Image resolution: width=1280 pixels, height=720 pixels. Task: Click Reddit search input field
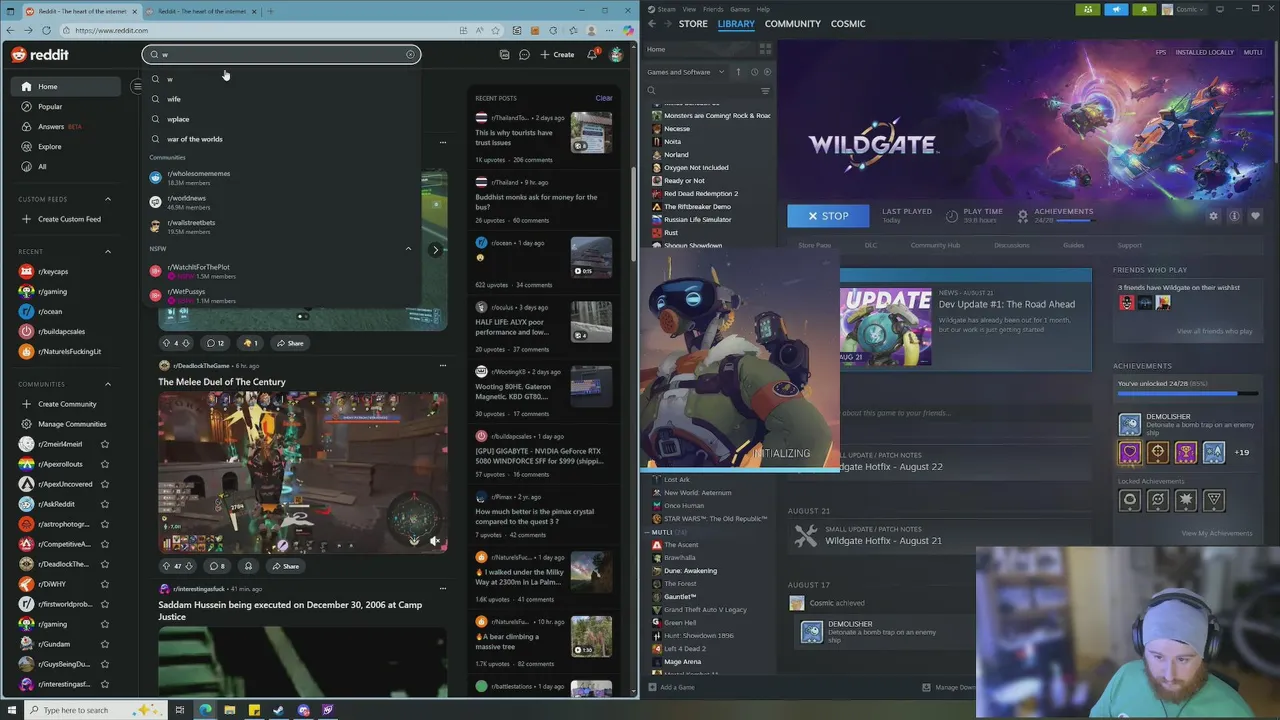(281, 54)
